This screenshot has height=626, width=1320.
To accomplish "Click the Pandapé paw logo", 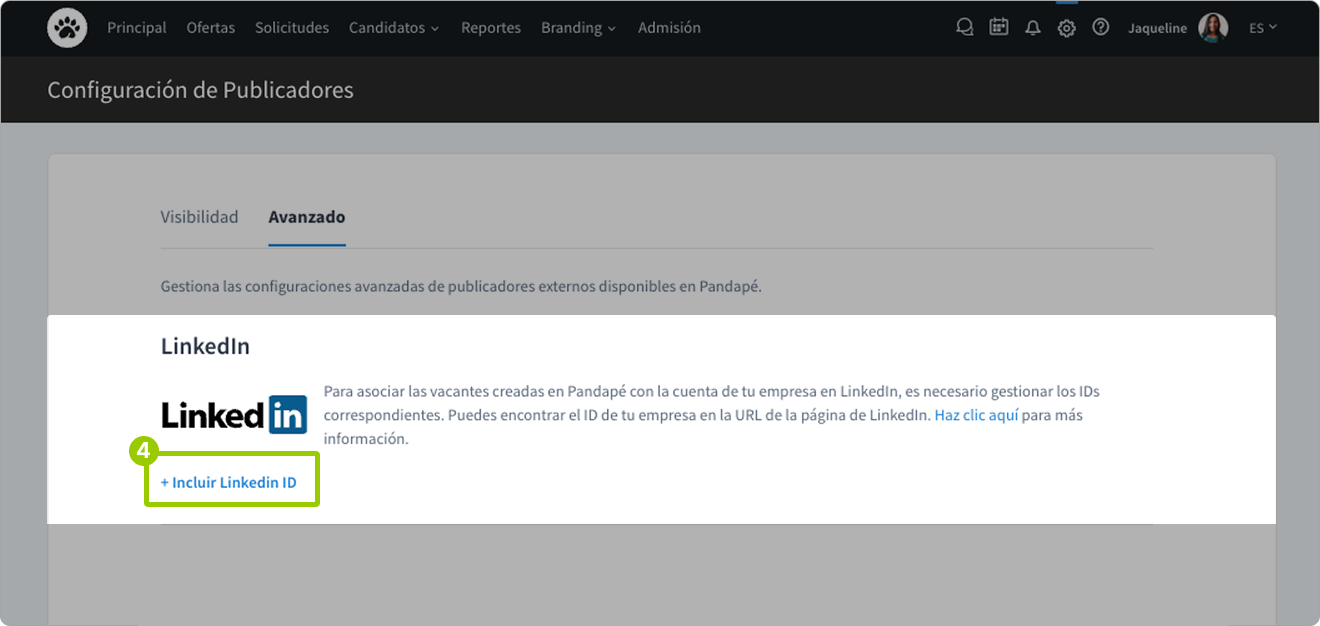I will [66, 27].
